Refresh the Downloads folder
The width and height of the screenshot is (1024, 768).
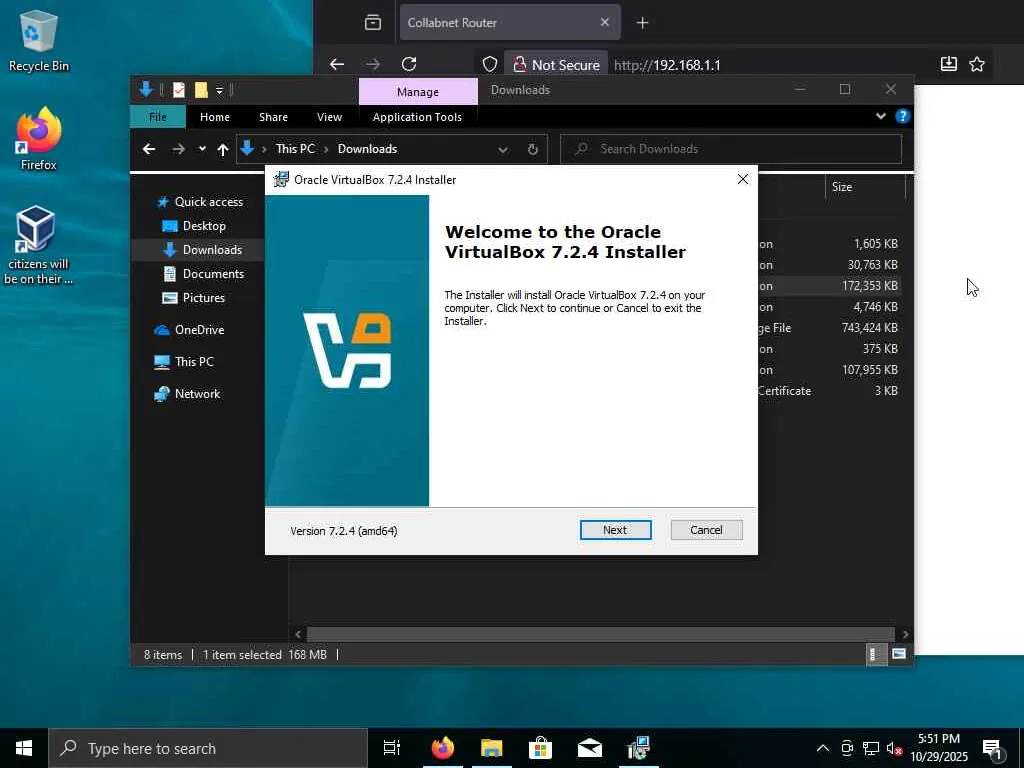tap(533, 150)
